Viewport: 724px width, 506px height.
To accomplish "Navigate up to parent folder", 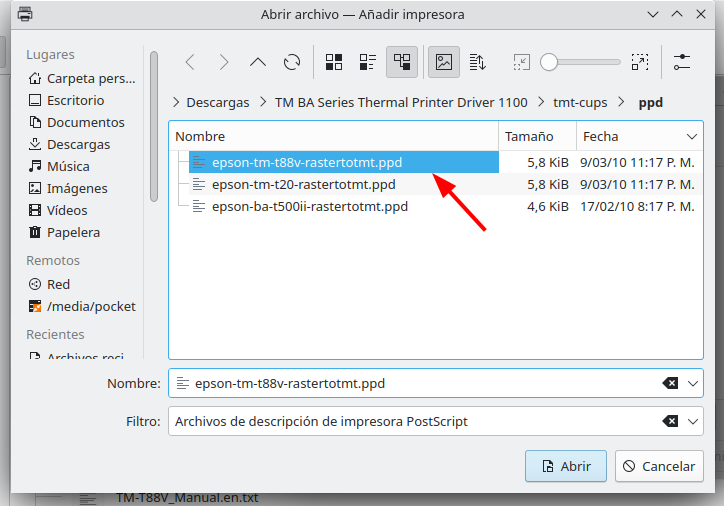I will [x=258, y=62].
